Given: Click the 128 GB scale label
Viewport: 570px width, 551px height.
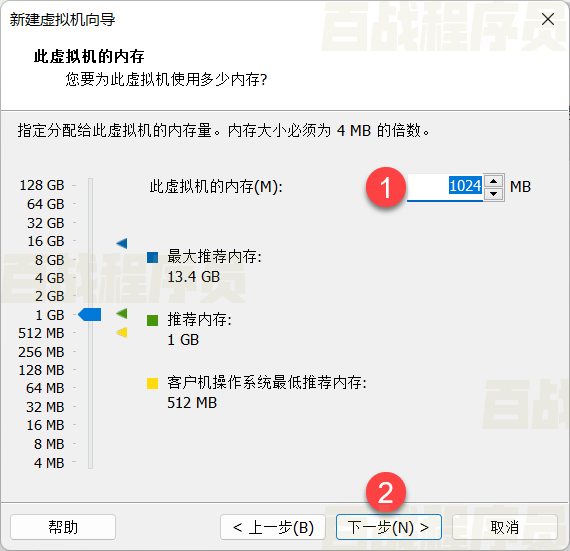Looking at the screenshot, I should (42, 185).
